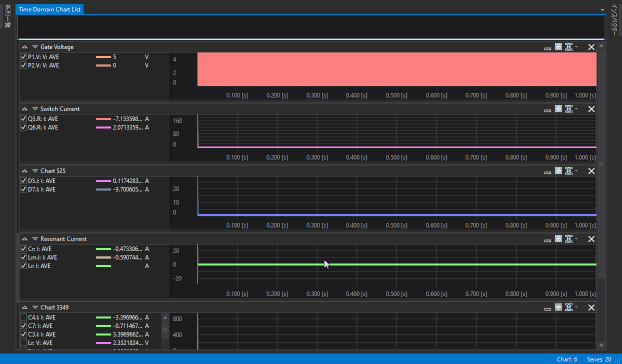Open axis-fit dropdown arrow in Resonant Current header
Image resolution: width=622 pixels, height=364 pixels.
click(576, 239)
